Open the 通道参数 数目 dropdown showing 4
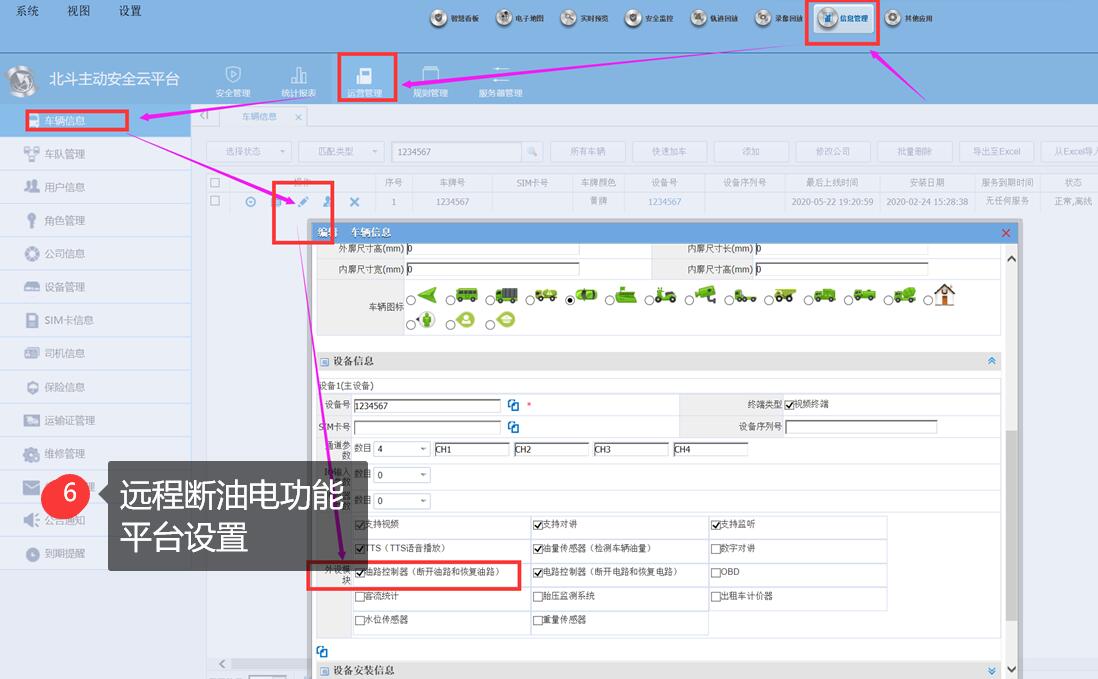Screen dimensions: 1098x679 pos(402,449)
